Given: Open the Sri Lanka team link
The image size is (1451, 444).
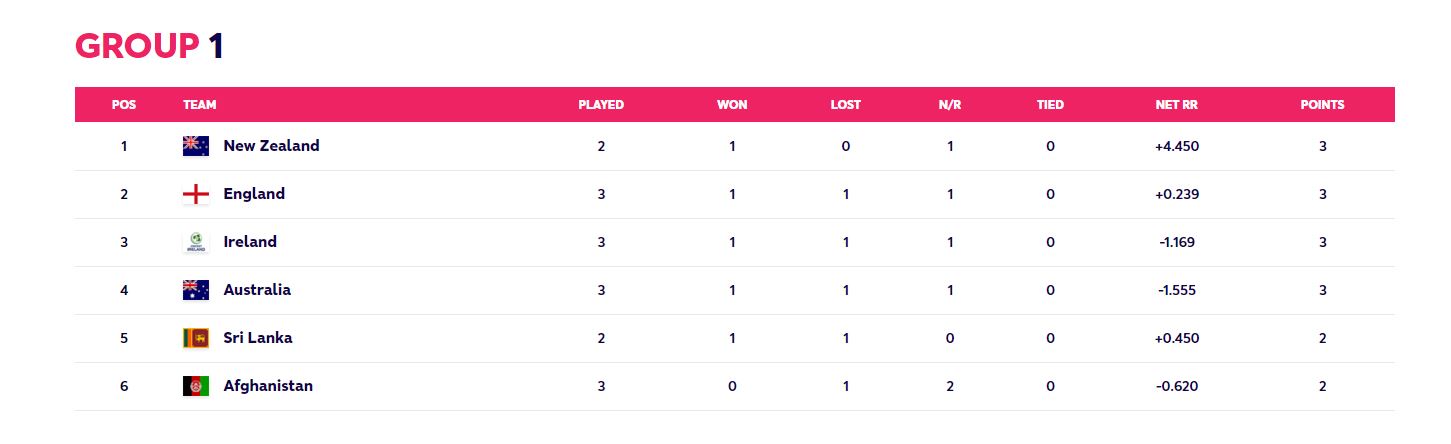Looking at the screenshot, I should [258, 338].
